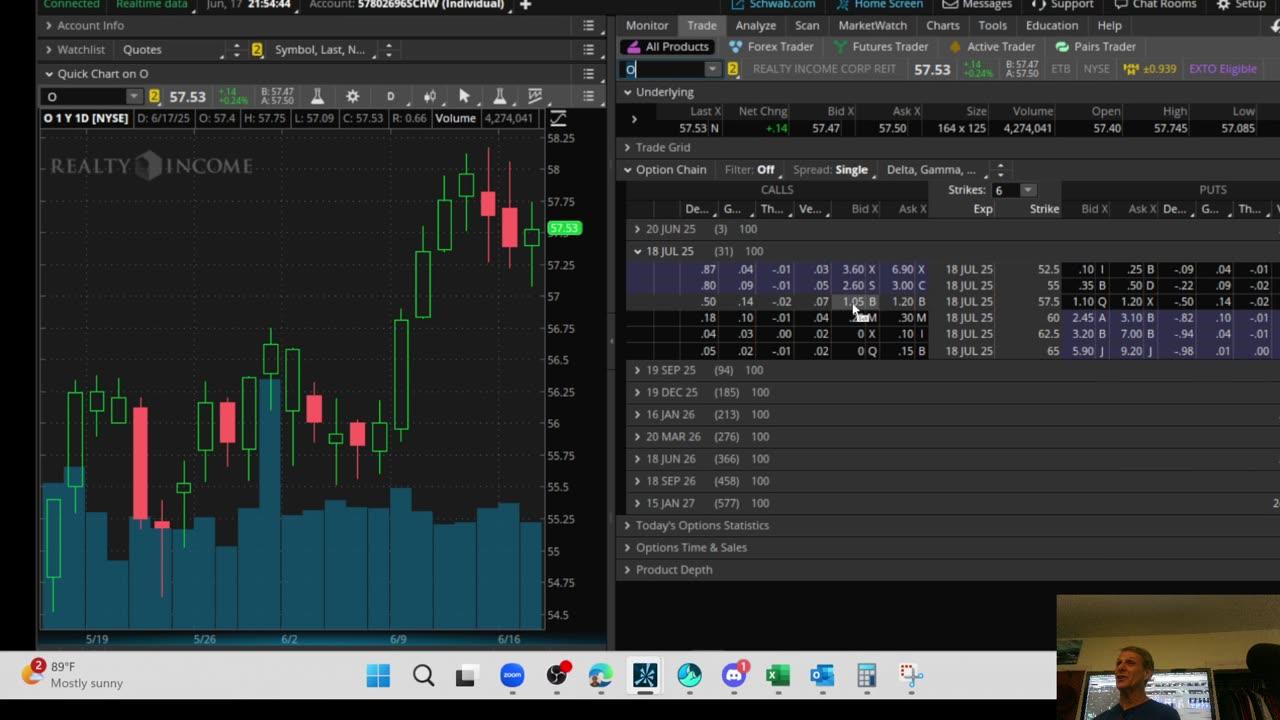Viewport: 1280px width, 720px height.
Task: Click in the trade symbol input field
Action: coord(664,69)
